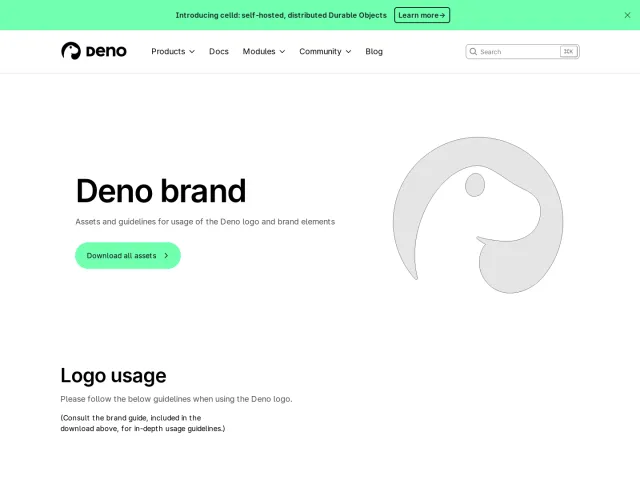Click the Deno brand heading
Screen dimensions: 640x480
click(x=161, y=191)
